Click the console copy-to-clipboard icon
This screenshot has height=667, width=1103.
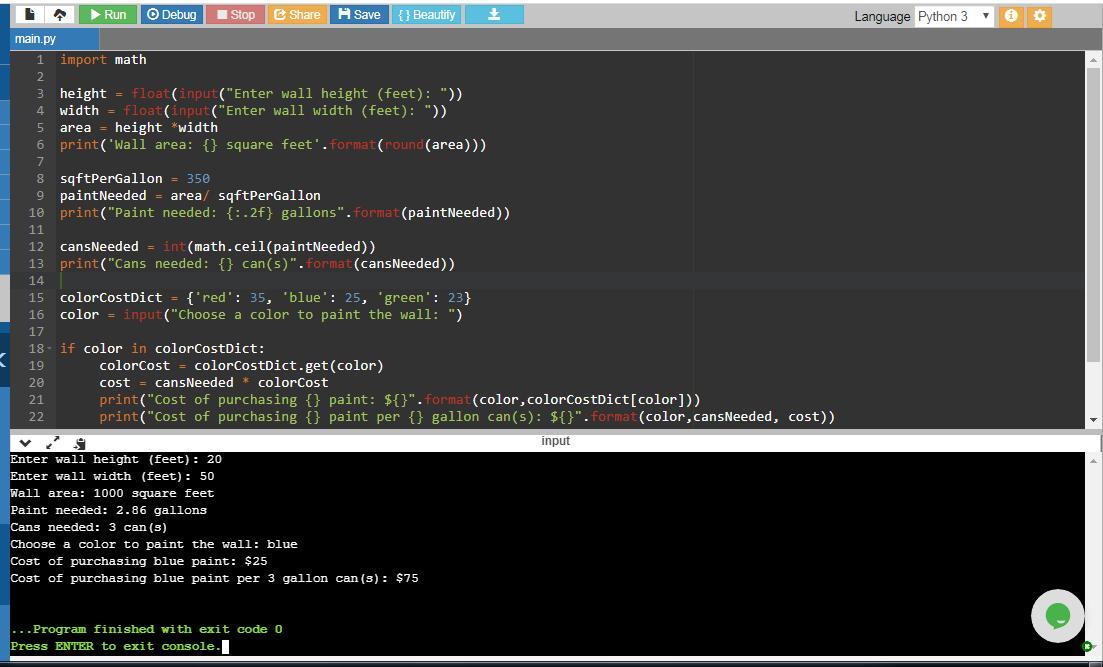coord(80,442)
